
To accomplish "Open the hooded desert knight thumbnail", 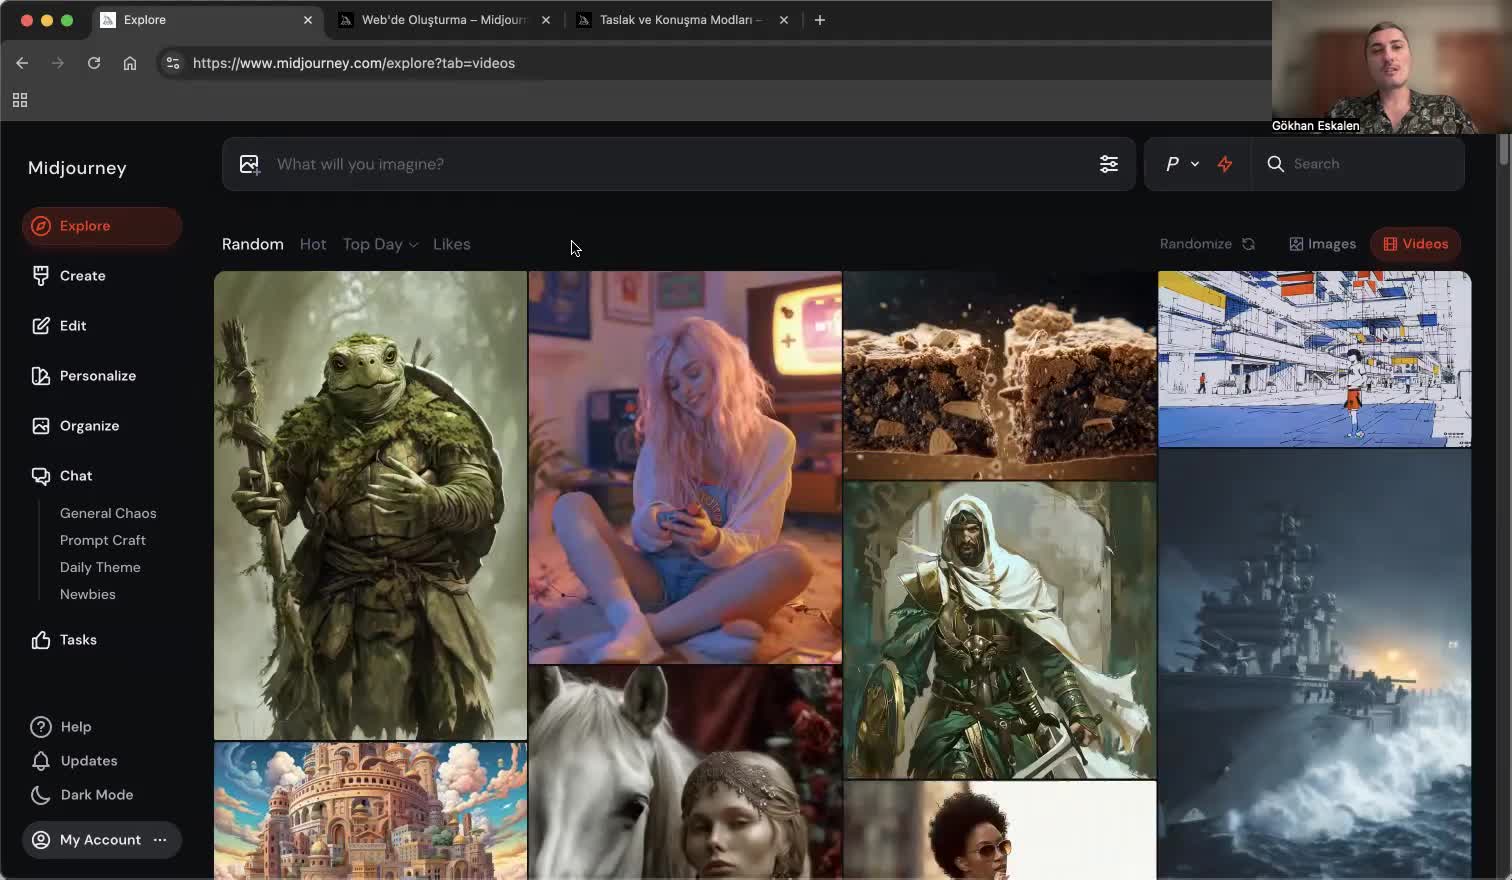I will 1000,630.
